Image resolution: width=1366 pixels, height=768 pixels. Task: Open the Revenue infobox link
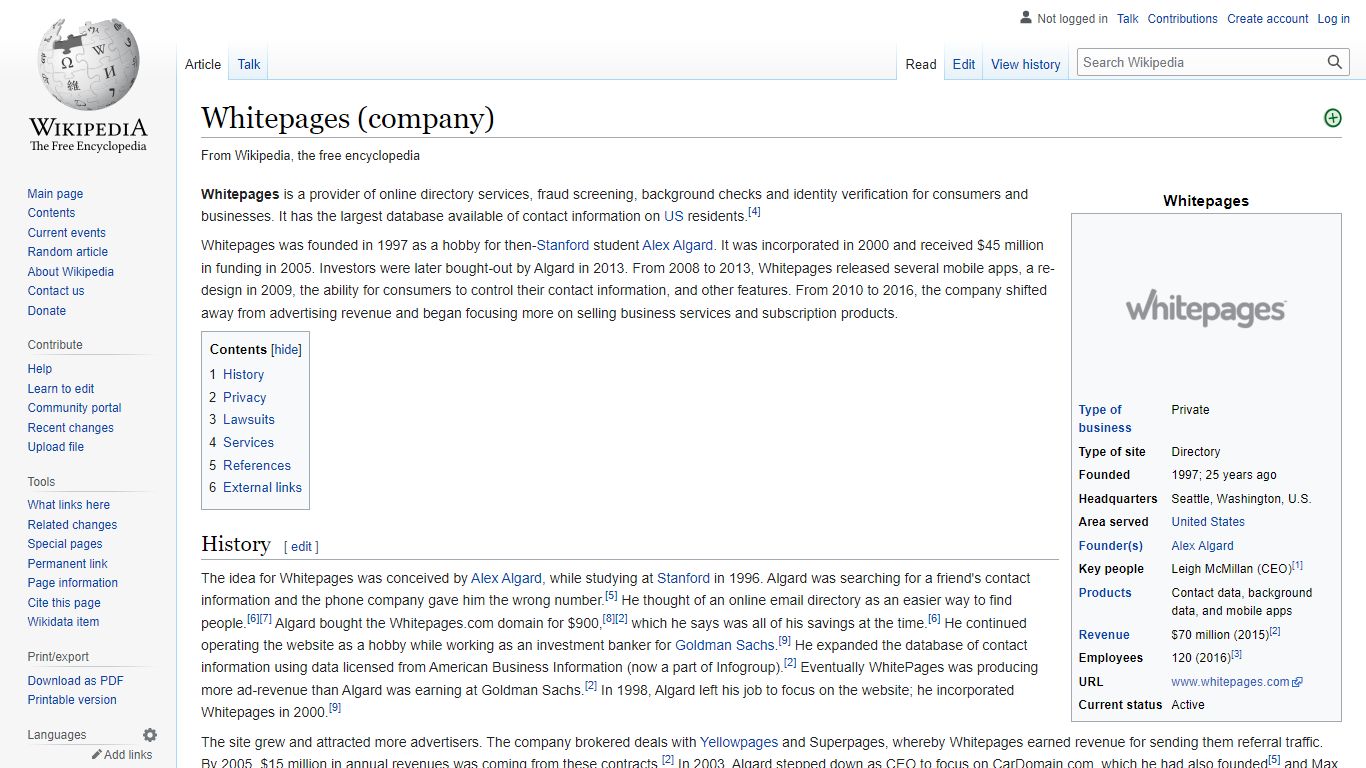tap(1104, 635)
